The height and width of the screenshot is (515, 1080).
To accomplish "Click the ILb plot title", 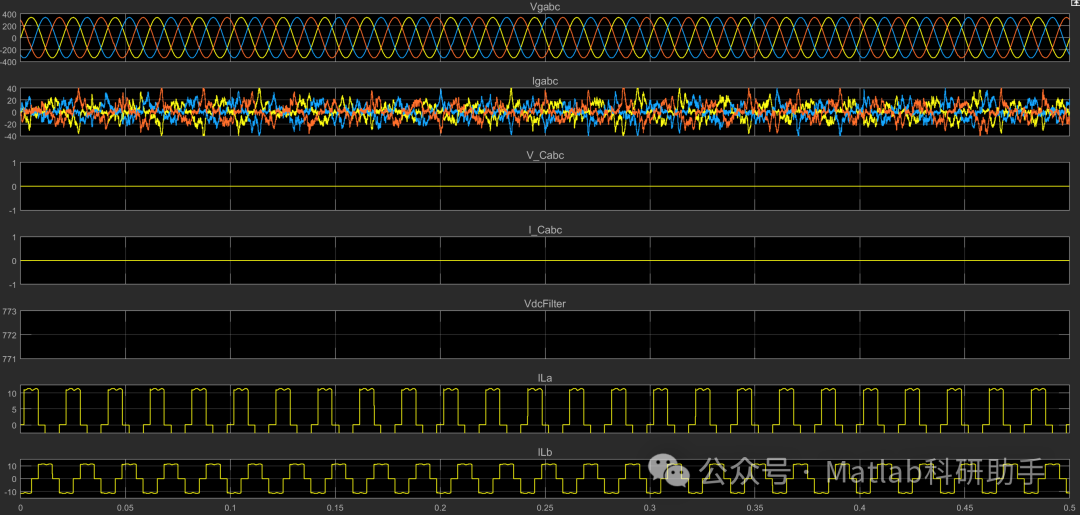I will 545,452.
